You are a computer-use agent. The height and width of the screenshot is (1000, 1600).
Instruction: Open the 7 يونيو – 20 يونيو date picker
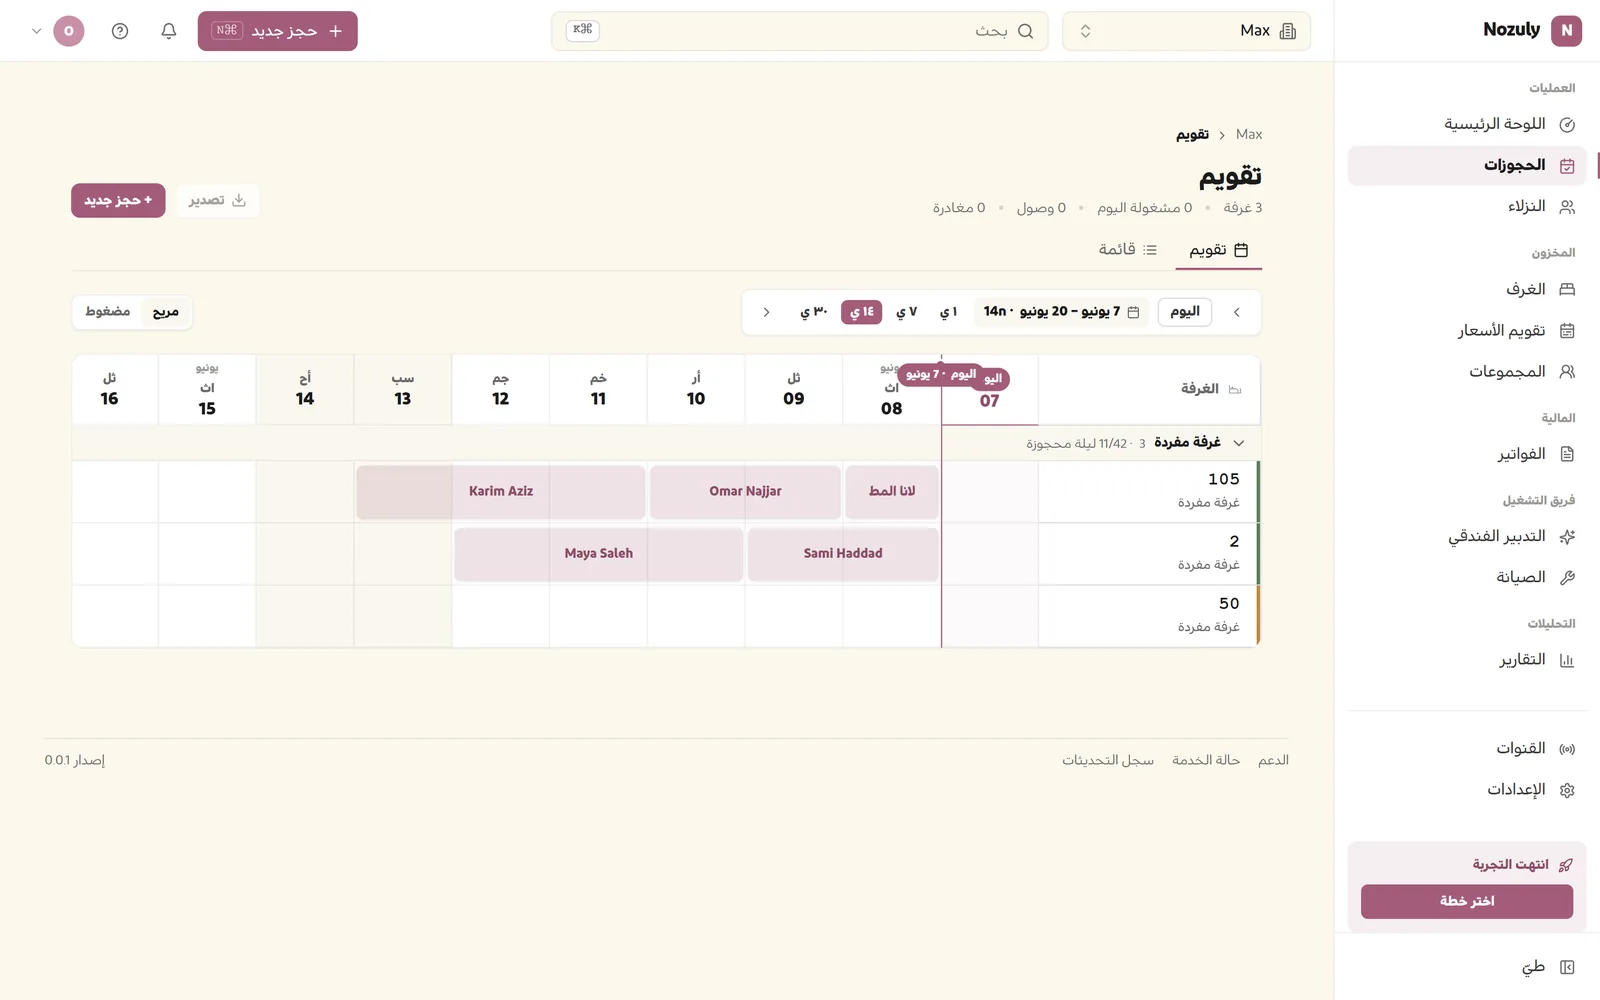1062,312
